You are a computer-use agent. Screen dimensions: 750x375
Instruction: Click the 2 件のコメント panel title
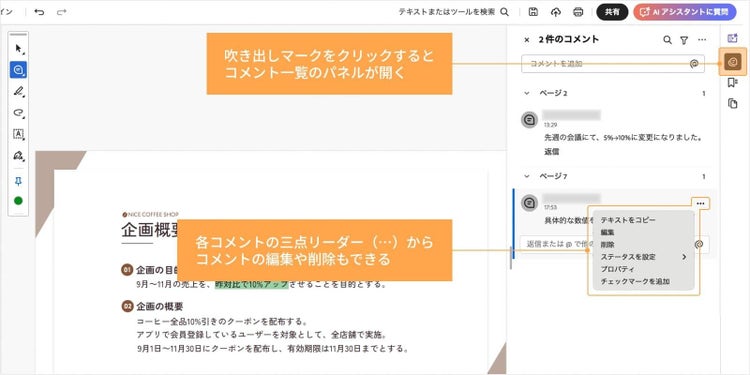click(x=569, y=40)
